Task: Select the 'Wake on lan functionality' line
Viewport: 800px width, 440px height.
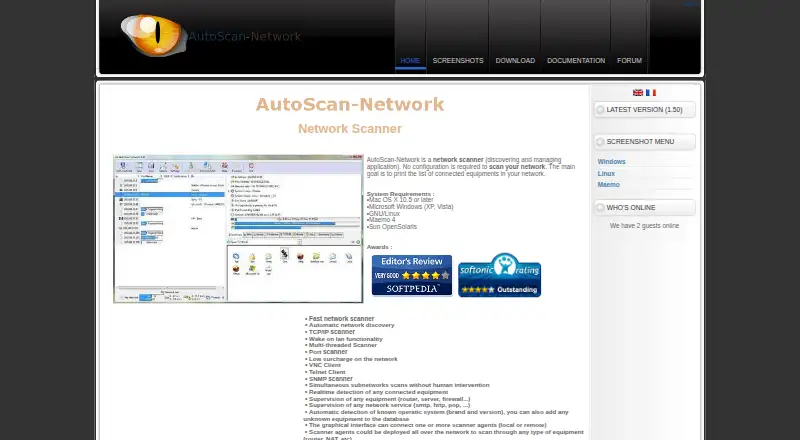Action: 345,339
